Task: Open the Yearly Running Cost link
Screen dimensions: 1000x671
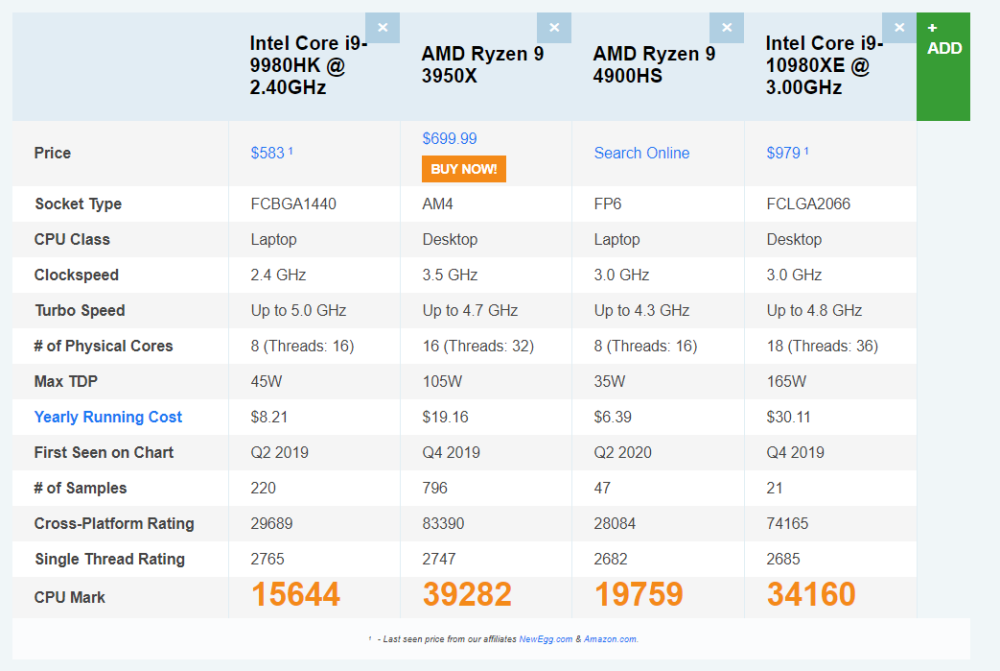Action: click(x=108, y=417)
